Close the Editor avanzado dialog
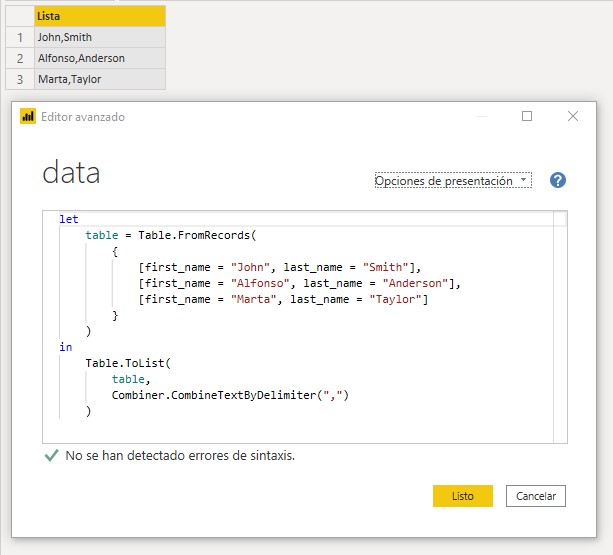 [573, 116]
